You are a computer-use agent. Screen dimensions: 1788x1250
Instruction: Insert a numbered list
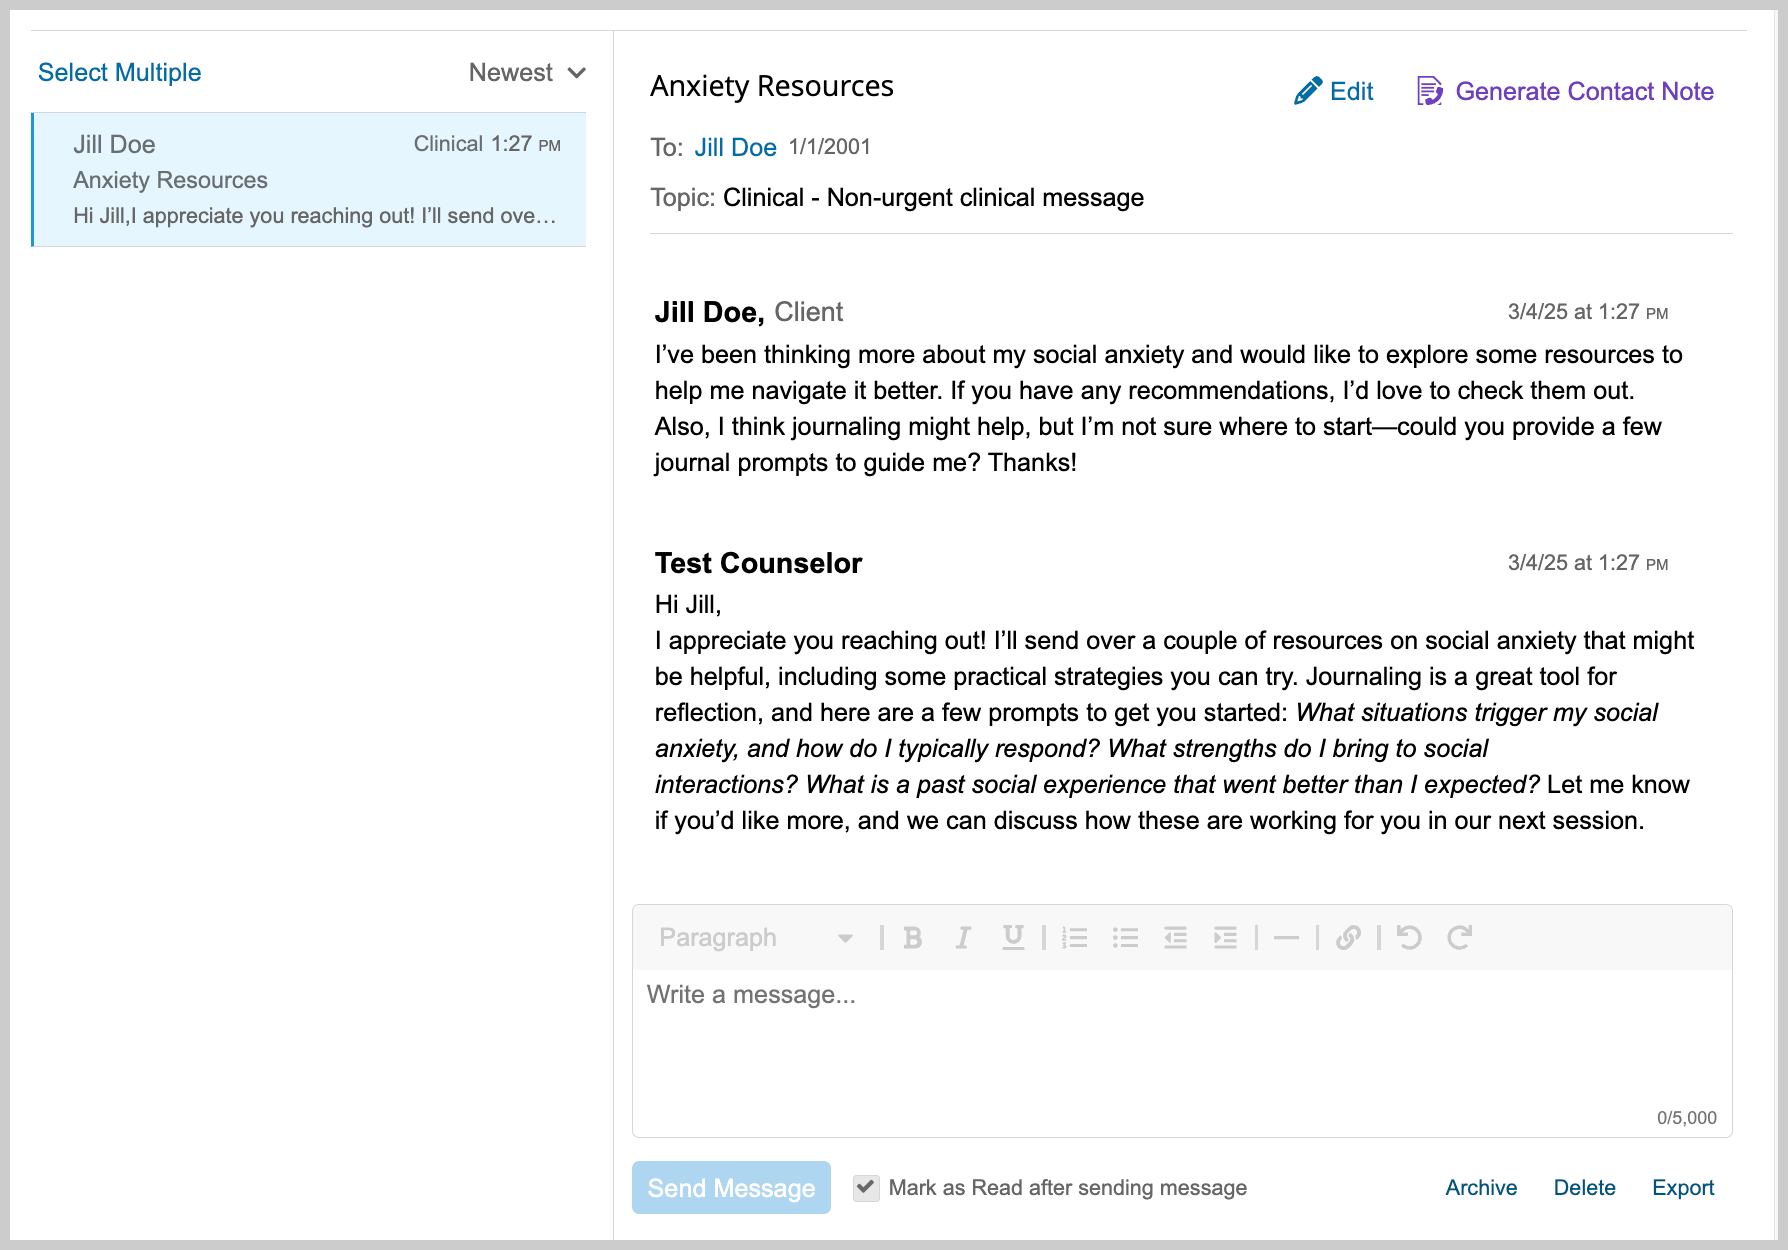(1075, 938)
